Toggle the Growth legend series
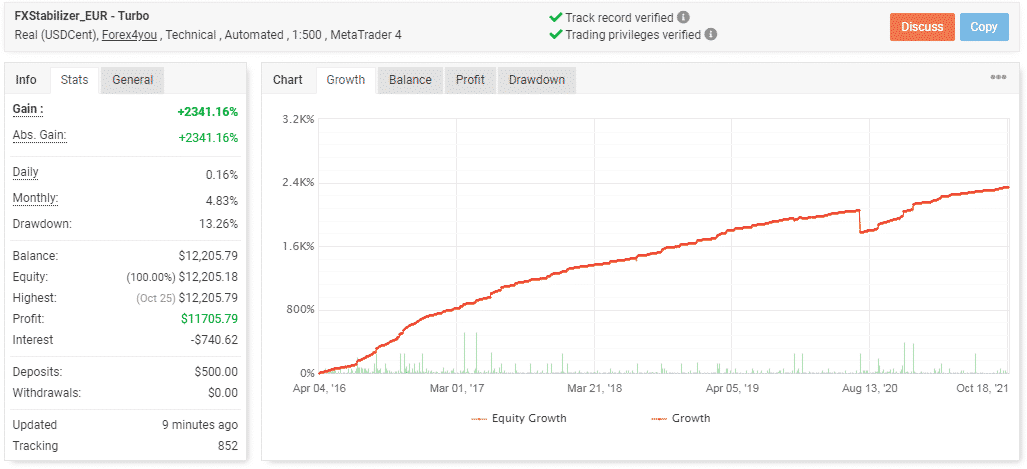This screenshot has height=469, width=1027. click(x=681, y=418)
